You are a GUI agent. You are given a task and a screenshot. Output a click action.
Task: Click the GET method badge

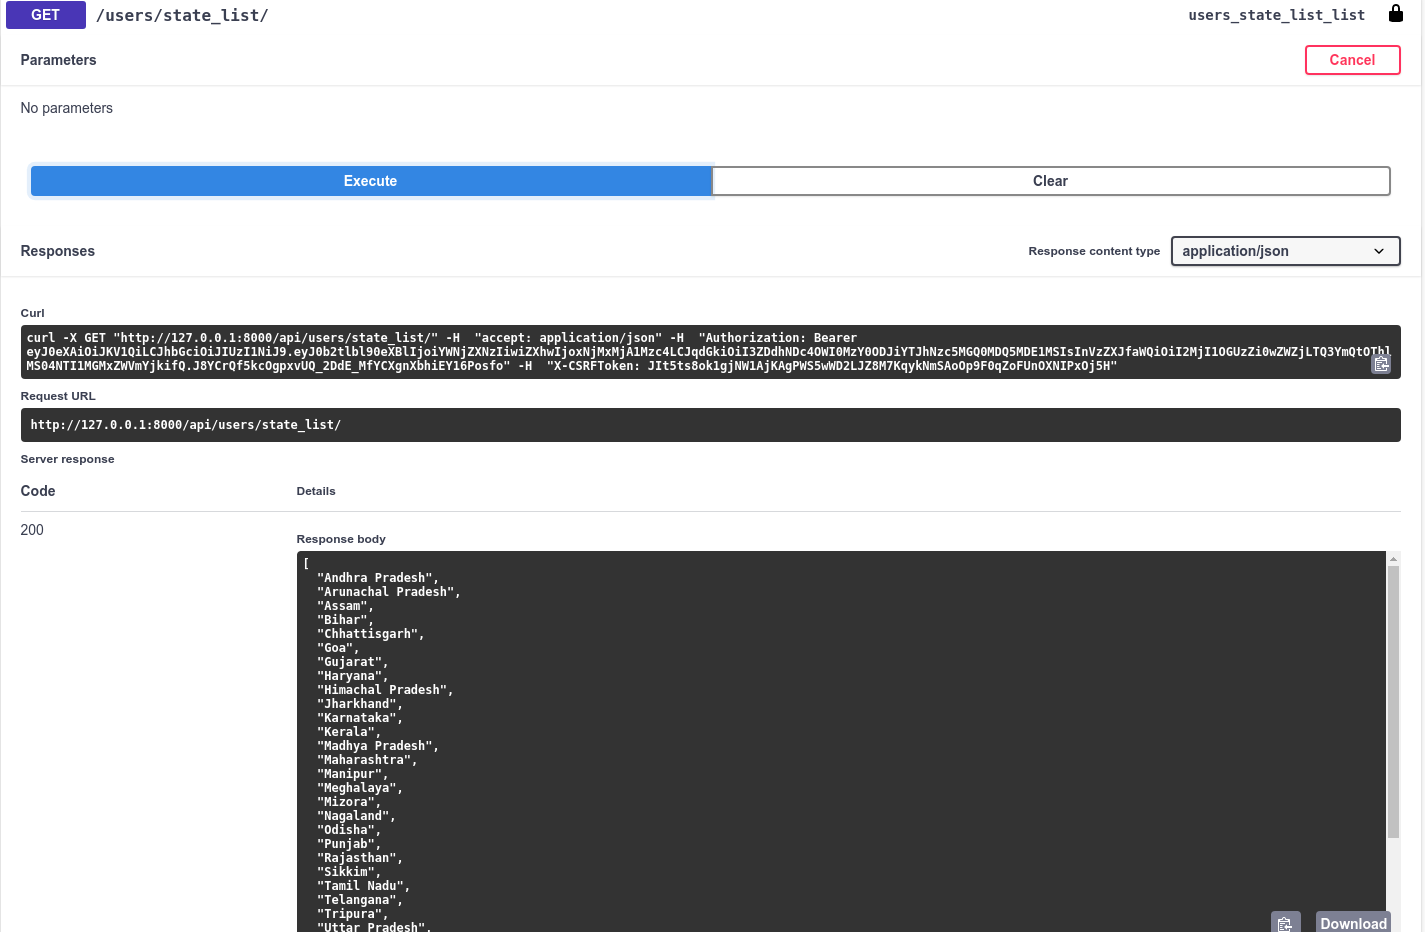[x=46, y=15]
